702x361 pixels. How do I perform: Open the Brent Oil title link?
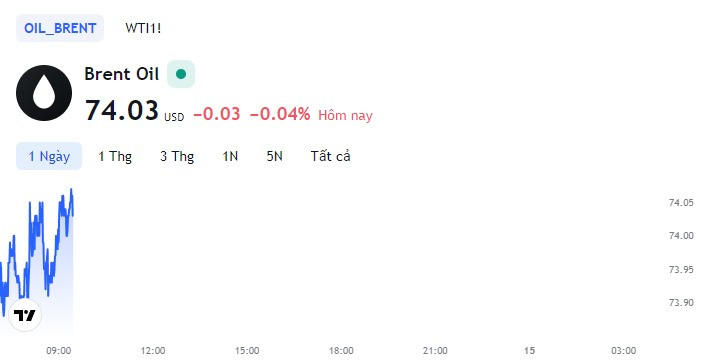122,74
